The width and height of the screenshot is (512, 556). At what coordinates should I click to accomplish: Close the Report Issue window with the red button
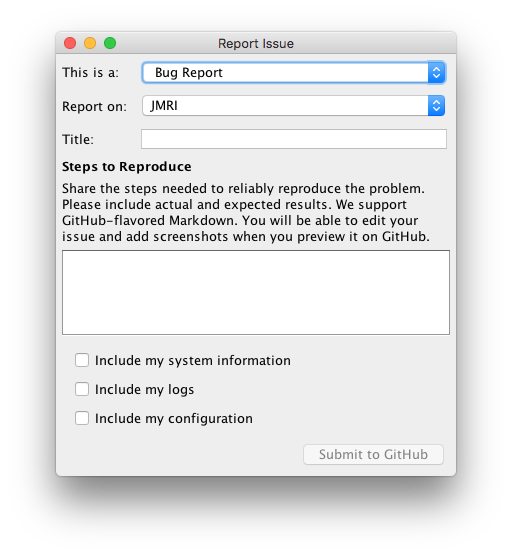(70, 43)
